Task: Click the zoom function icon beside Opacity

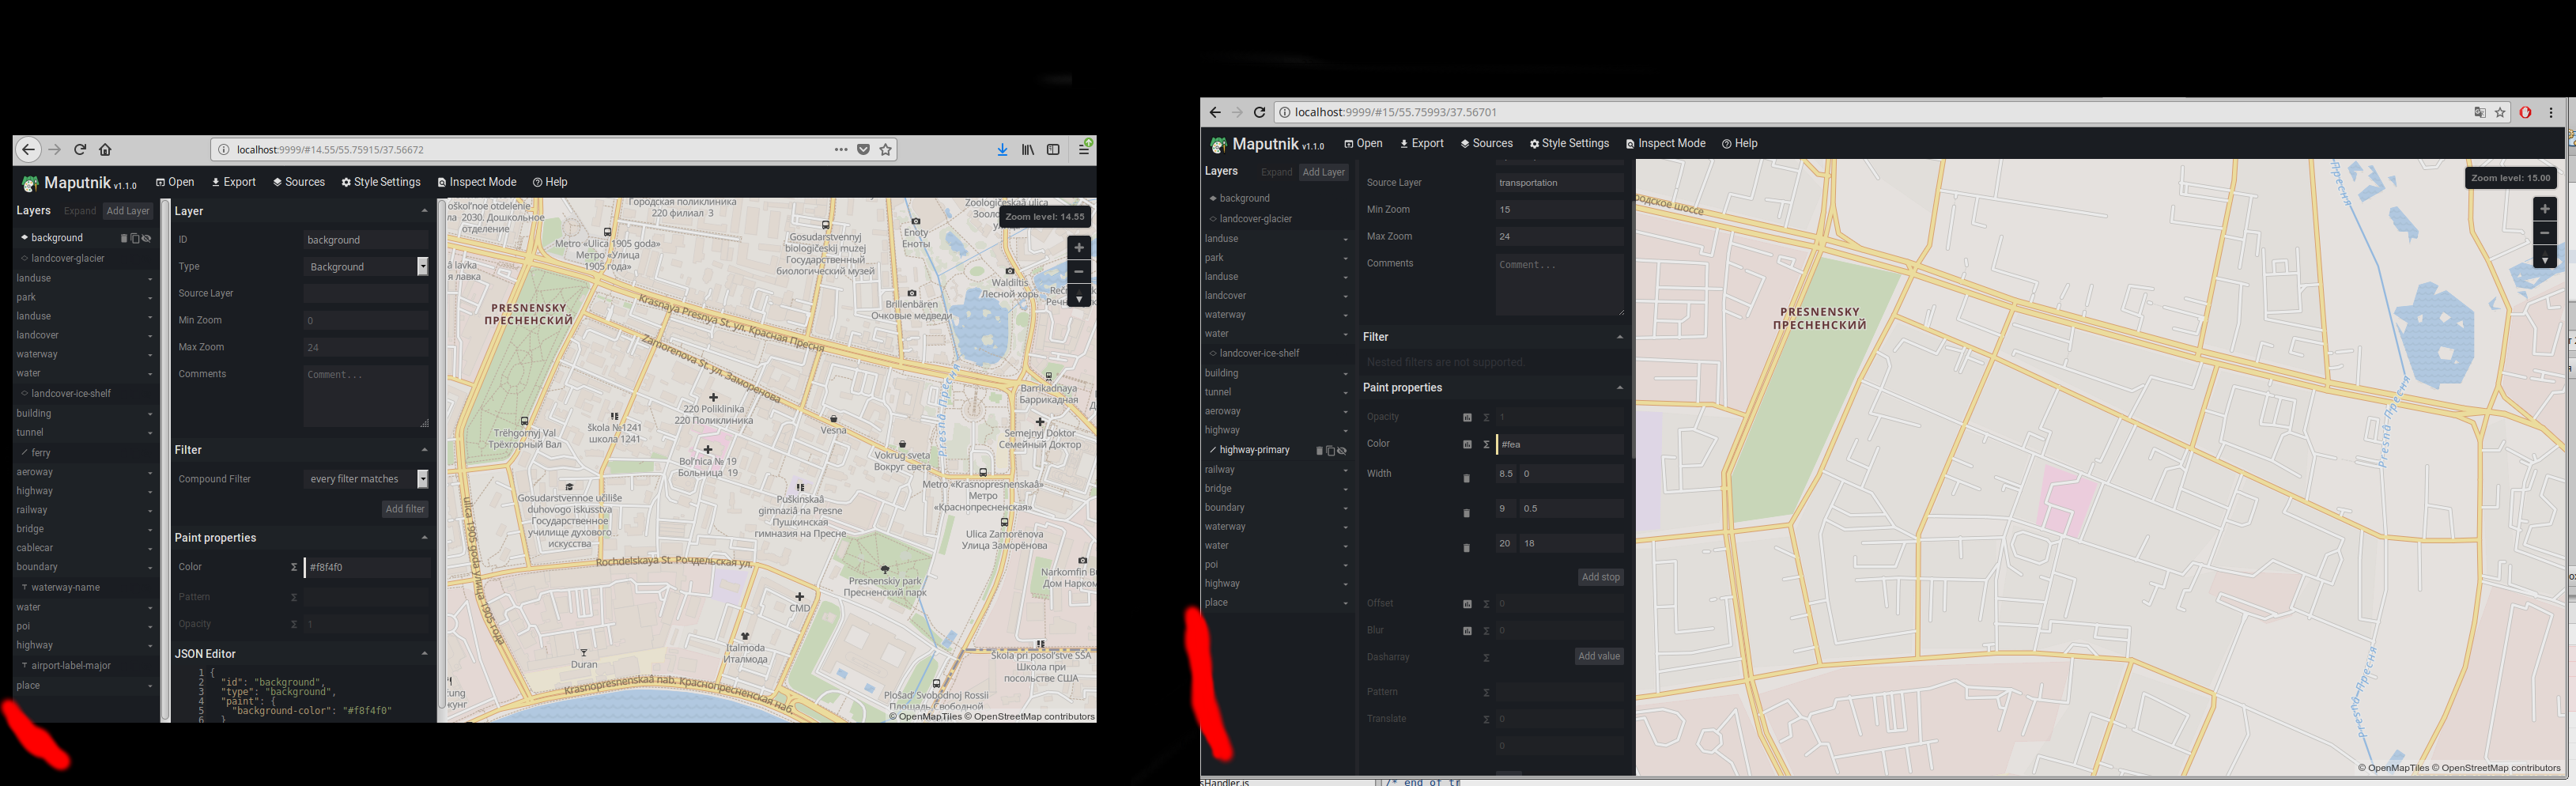Action: point(1467,417)
